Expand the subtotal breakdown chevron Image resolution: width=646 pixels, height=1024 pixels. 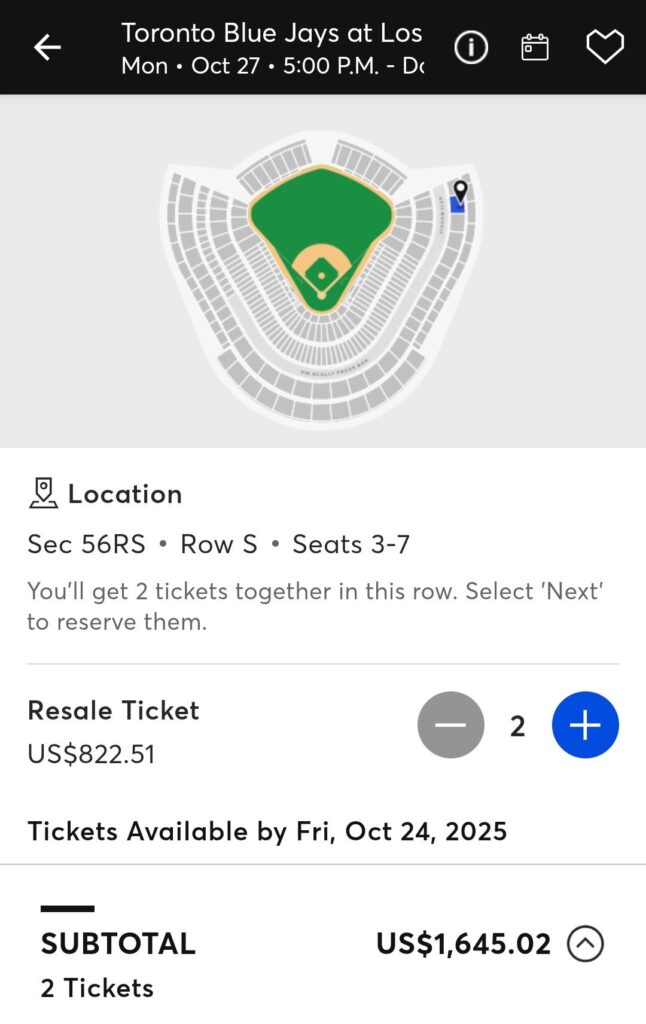[585, 943]
